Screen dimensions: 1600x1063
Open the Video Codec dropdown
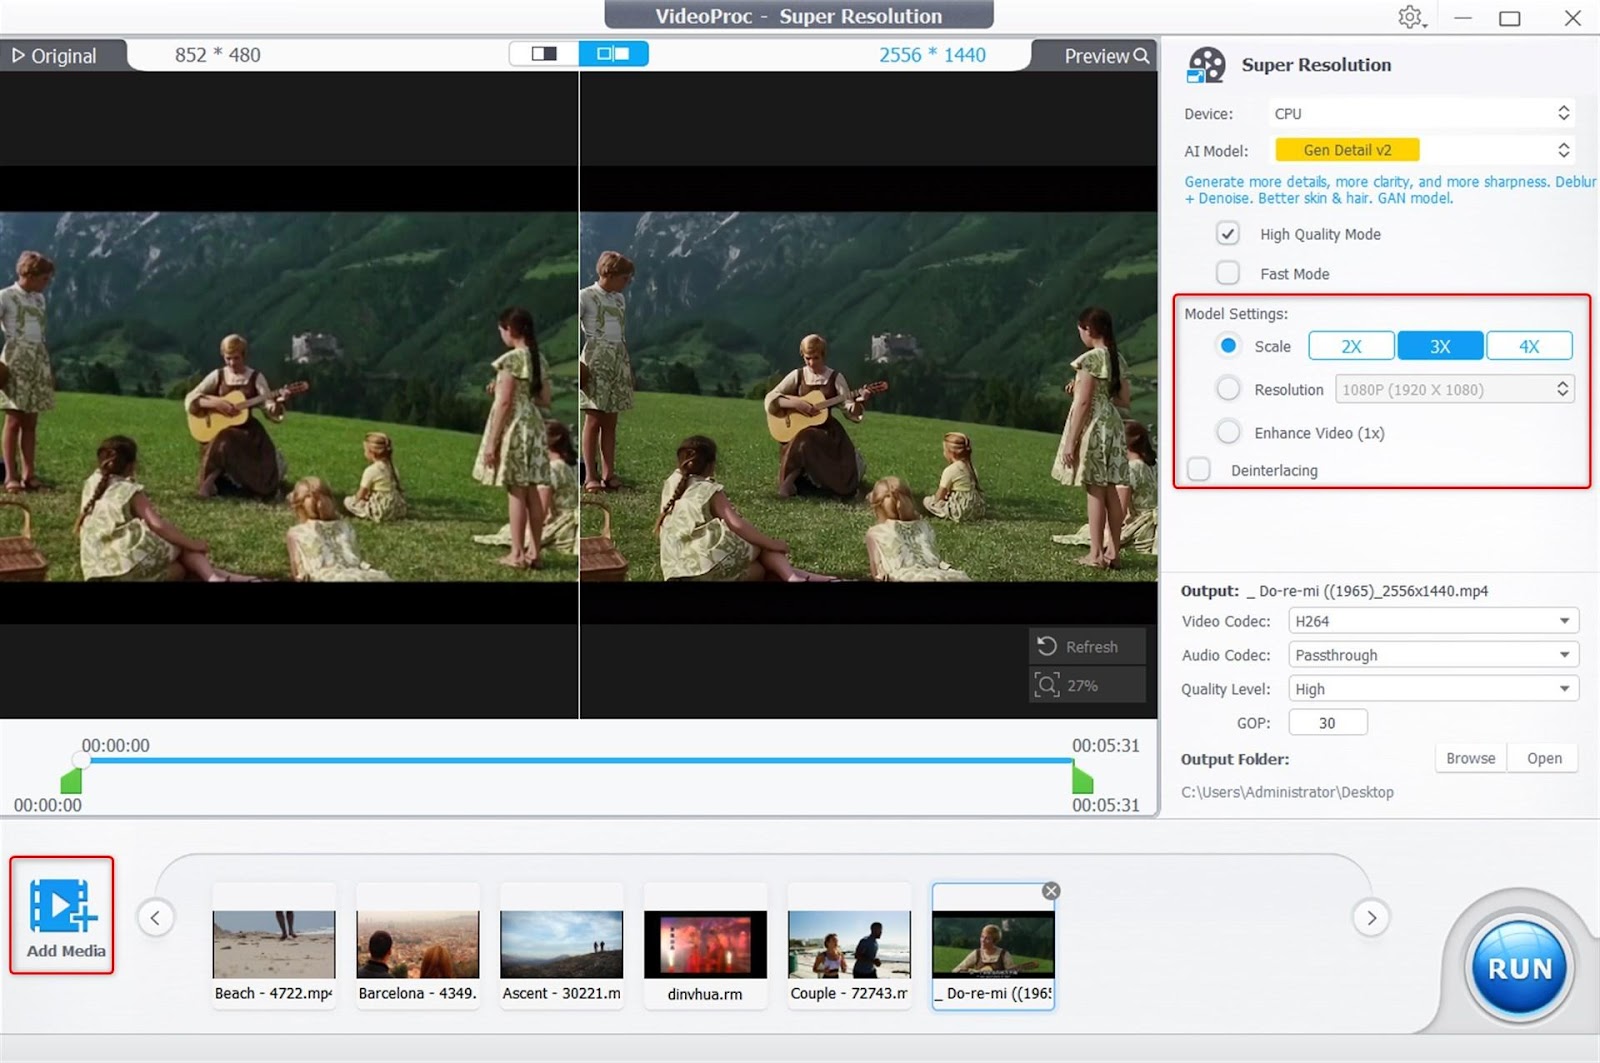1565,620
